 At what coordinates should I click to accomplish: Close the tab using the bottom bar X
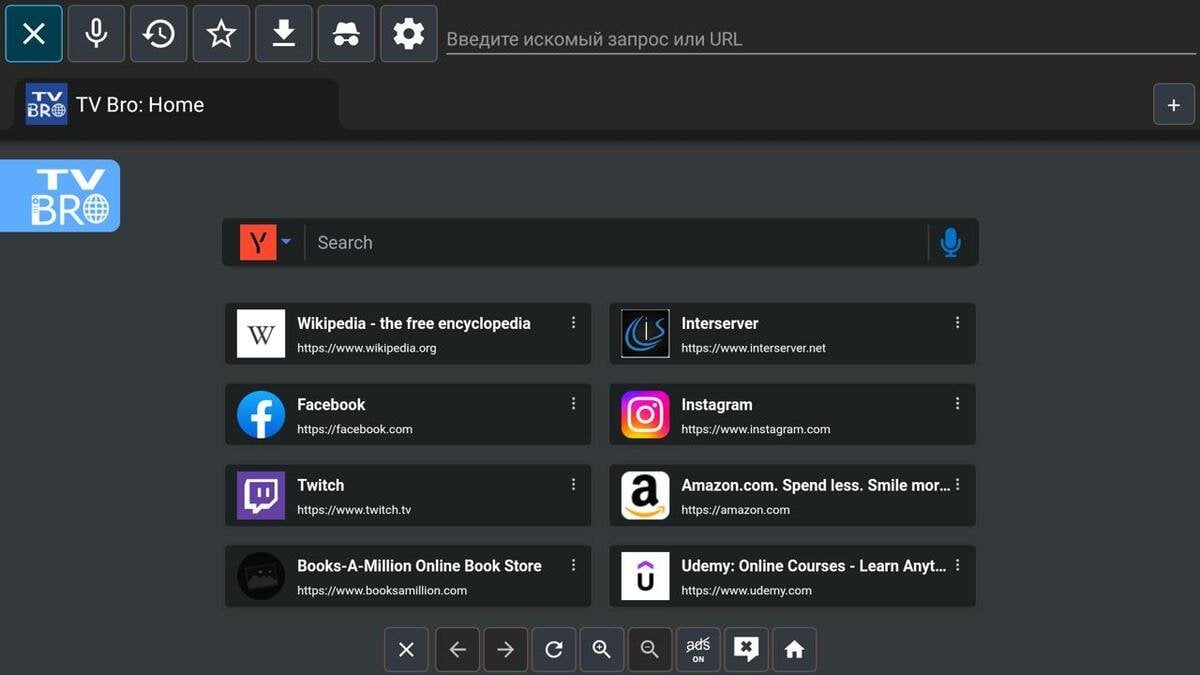click(x=406, y=650)
